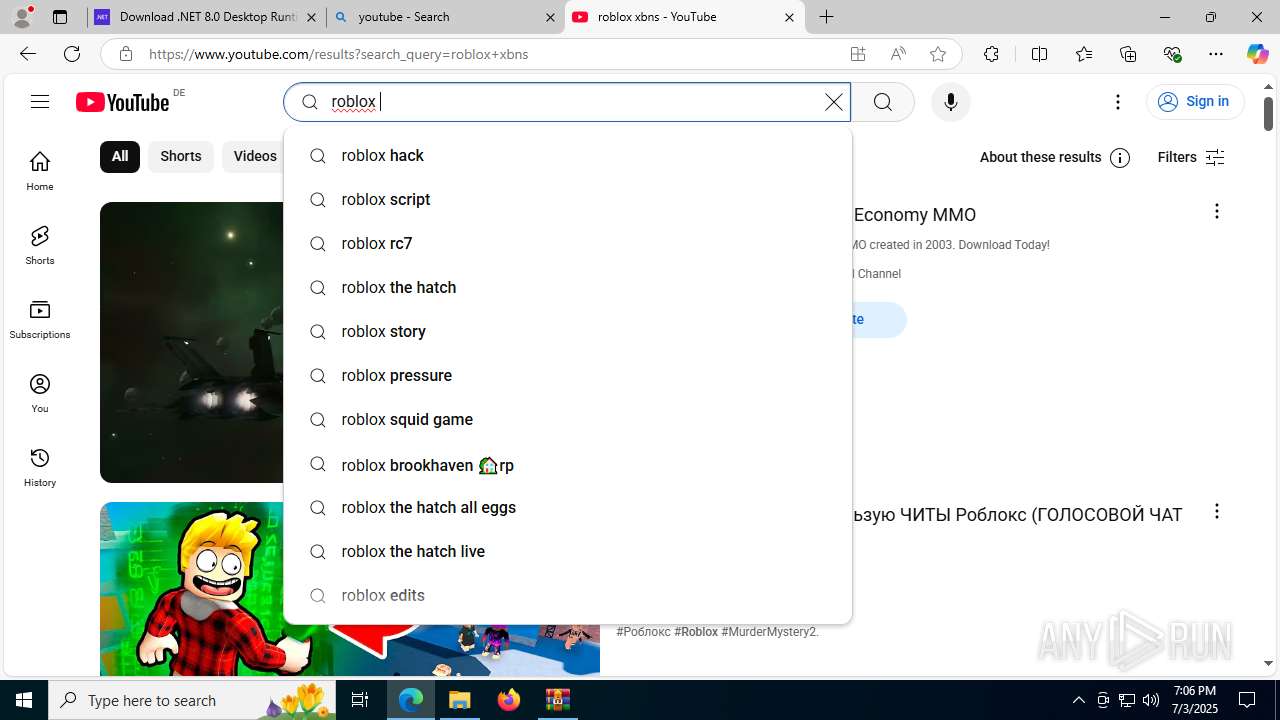Clear the search box with the X

(x=833, y=102)
